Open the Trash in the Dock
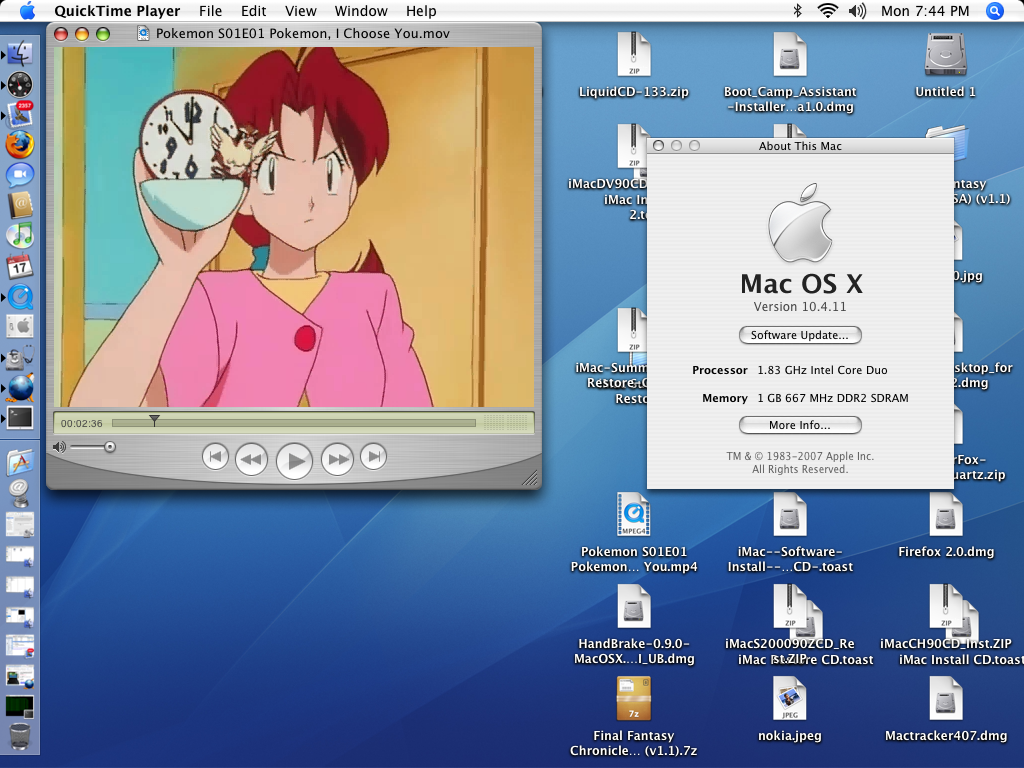Viewport: 1024px width, 768px height. pos(19,738)
